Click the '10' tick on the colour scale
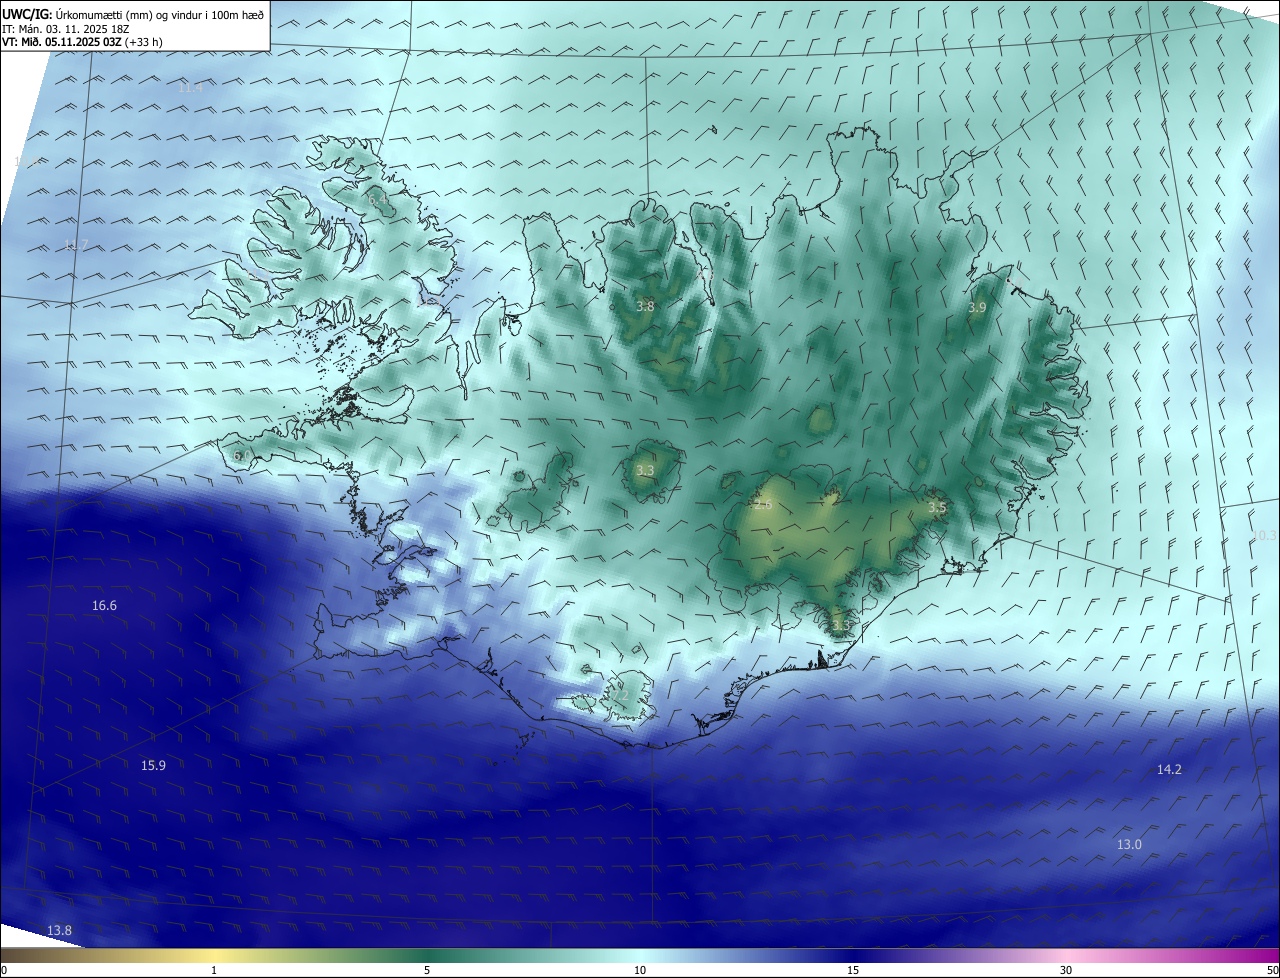Screen dimensions: 1280x978 tap(640, 971)
